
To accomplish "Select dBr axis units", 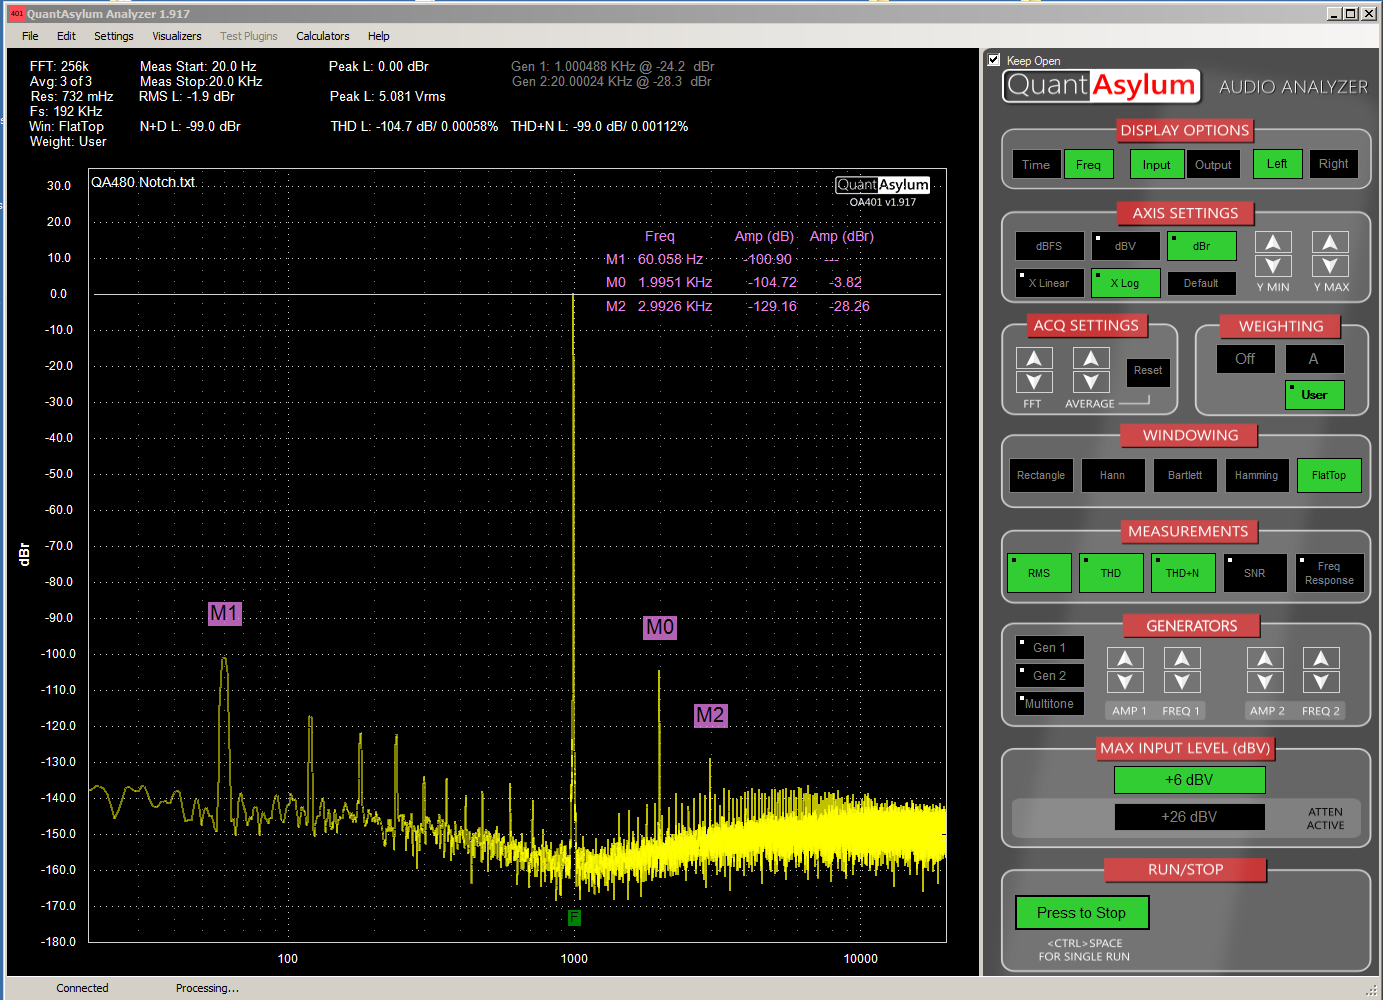I will (1202, 246).
